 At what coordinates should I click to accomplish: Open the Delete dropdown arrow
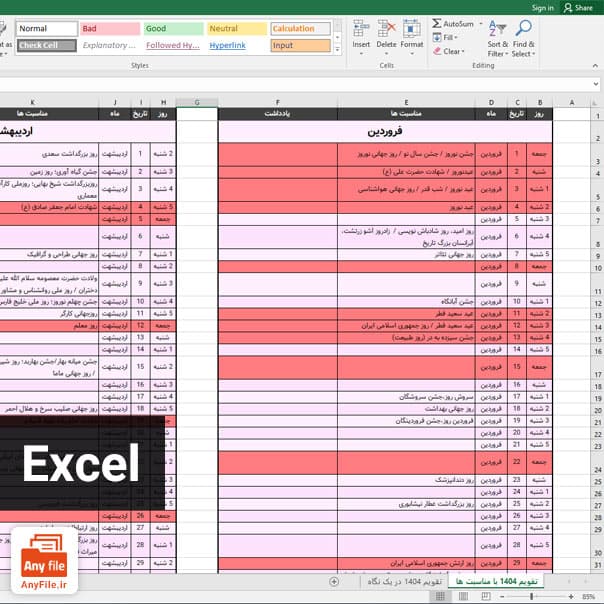(x=386, y=54)
